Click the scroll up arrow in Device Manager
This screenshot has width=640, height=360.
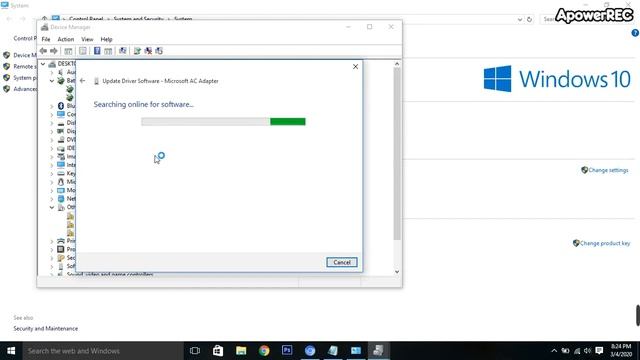coord(397,64)
